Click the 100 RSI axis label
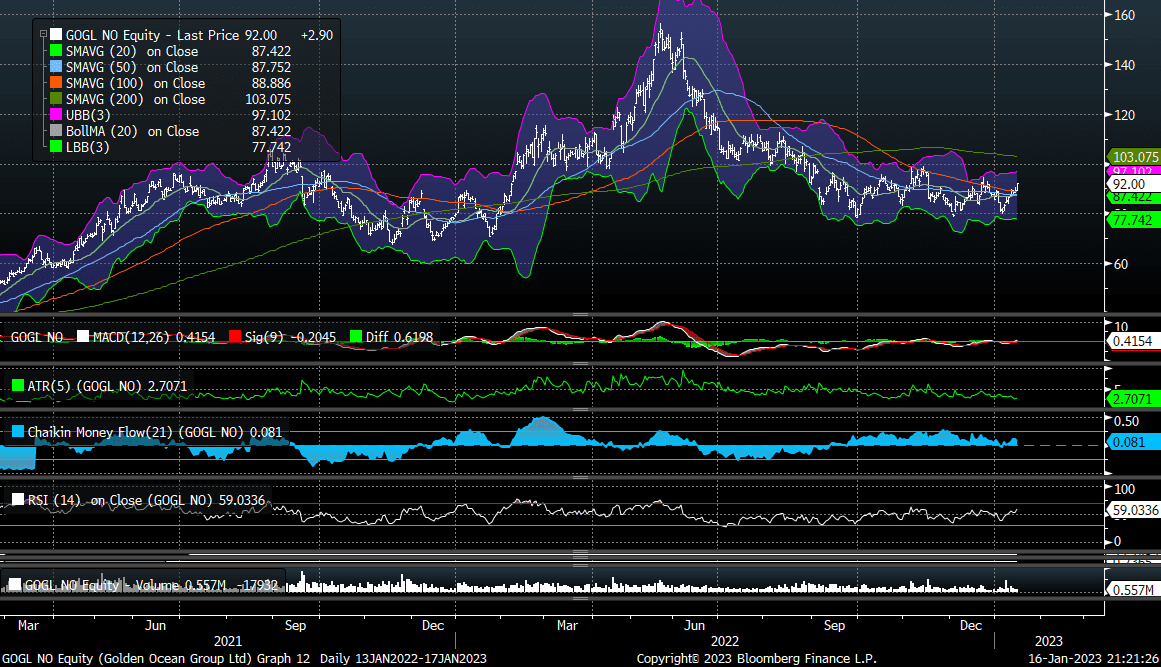This screenshot has width=1161, height=667. [x=1124, y=489]
